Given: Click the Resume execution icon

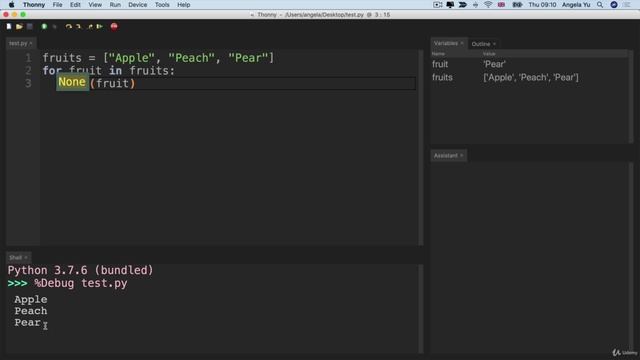Looking at the screenshot, I should tap(100, 27).
